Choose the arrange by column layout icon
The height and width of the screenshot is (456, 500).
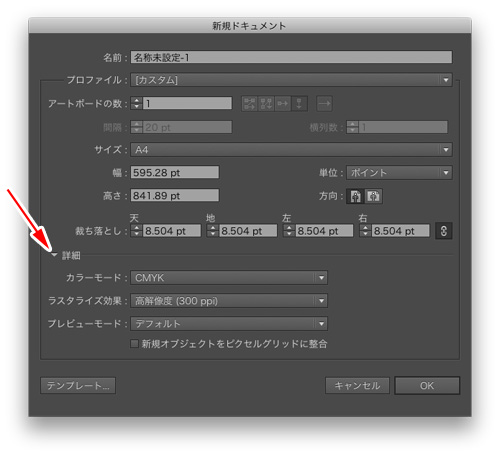pos(299,103)
